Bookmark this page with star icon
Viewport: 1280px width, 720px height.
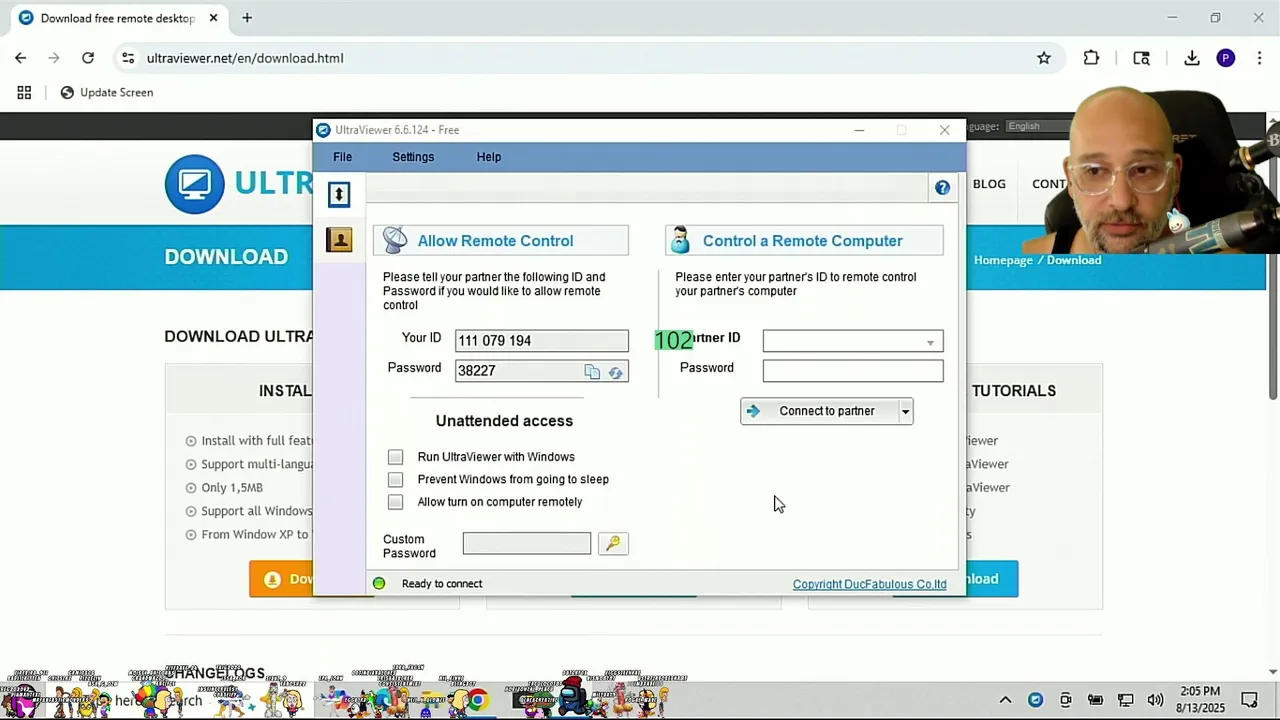pyautogui.click(x=1044, y=58)
